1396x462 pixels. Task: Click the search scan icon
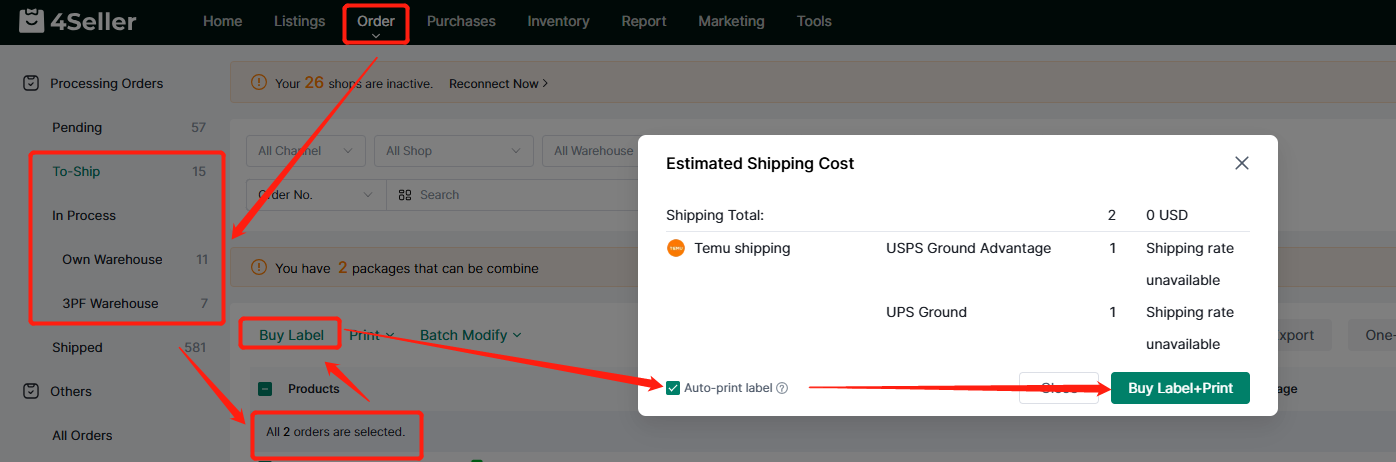pyautogui.click(x=405, y=195)
